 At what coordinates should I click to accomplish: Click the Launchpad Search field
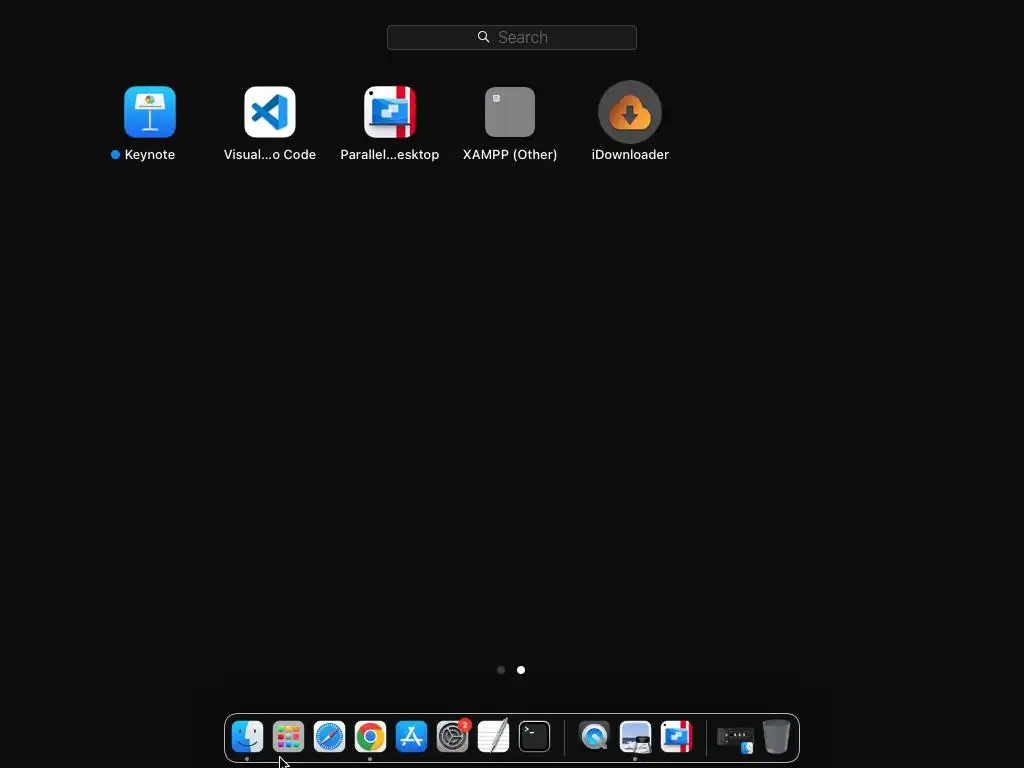(x=512, y=37)
